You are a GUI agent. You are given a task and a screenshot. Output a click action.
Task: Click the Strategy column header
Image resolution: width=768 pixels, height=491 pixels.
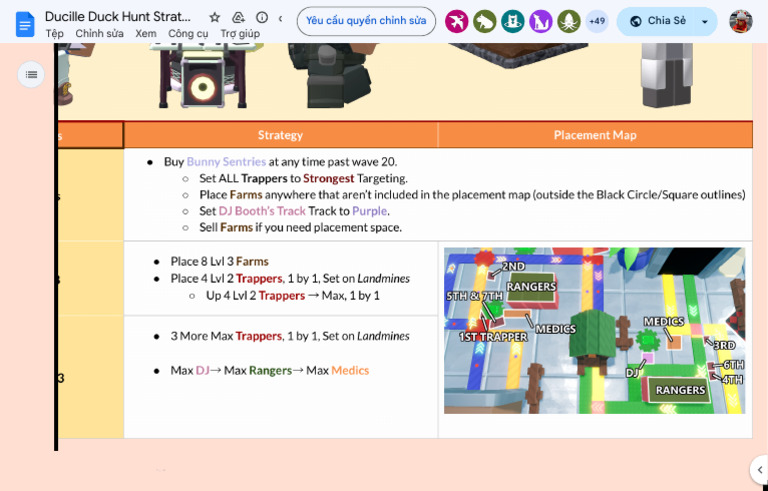pyautogui.click(x=281, y=135)
